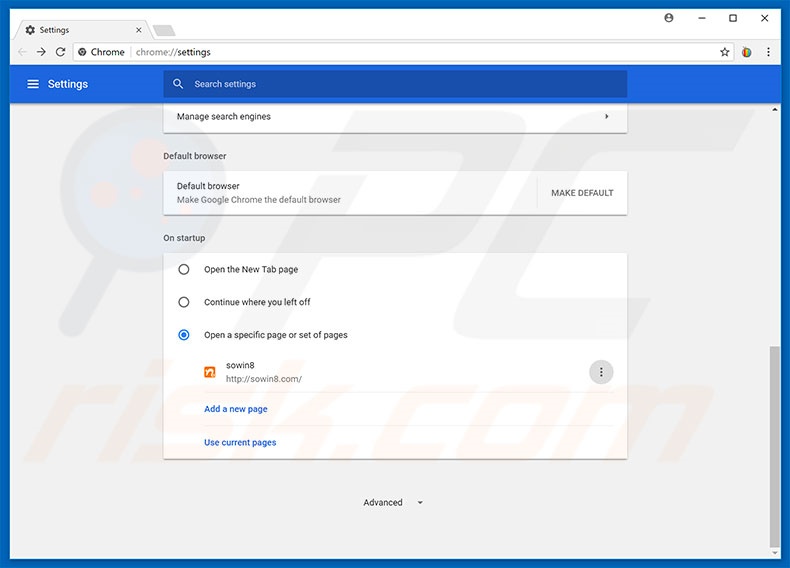Click the back navigation arrow
Screen dimensions: 790x568
(22, 52)
